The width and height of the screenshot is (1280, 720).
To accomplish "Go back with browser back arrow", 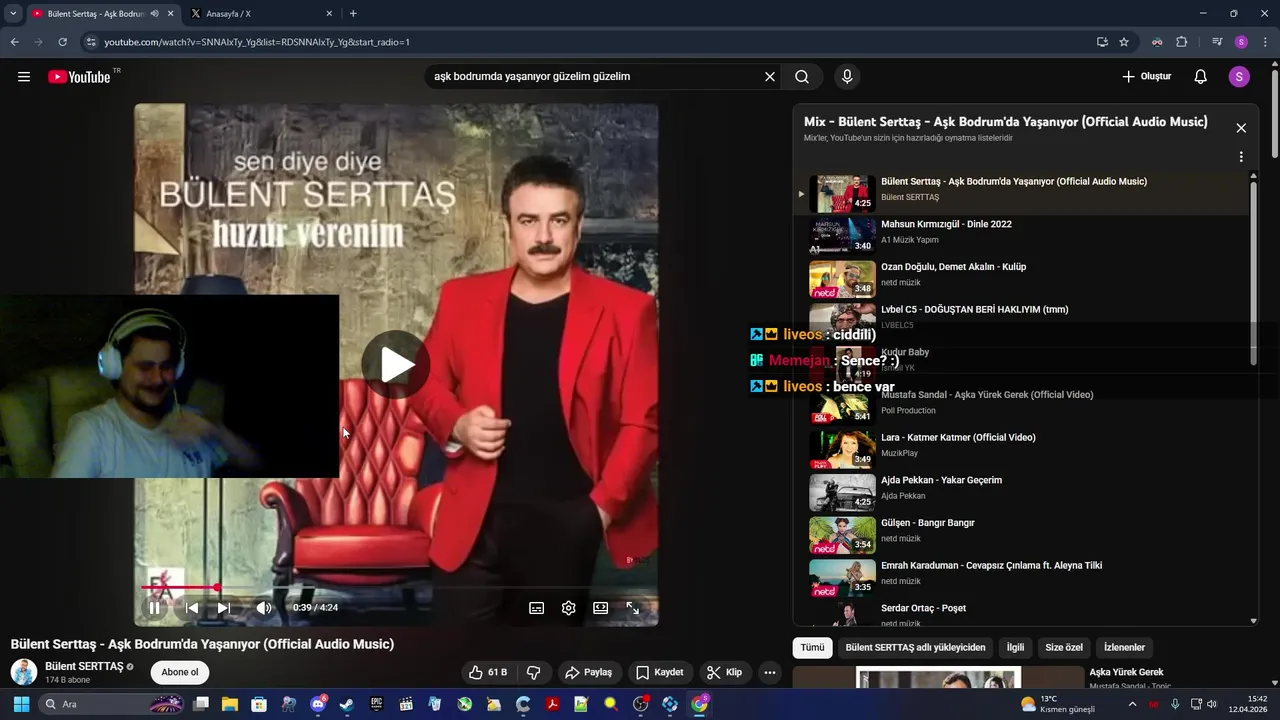I will 14,42.
